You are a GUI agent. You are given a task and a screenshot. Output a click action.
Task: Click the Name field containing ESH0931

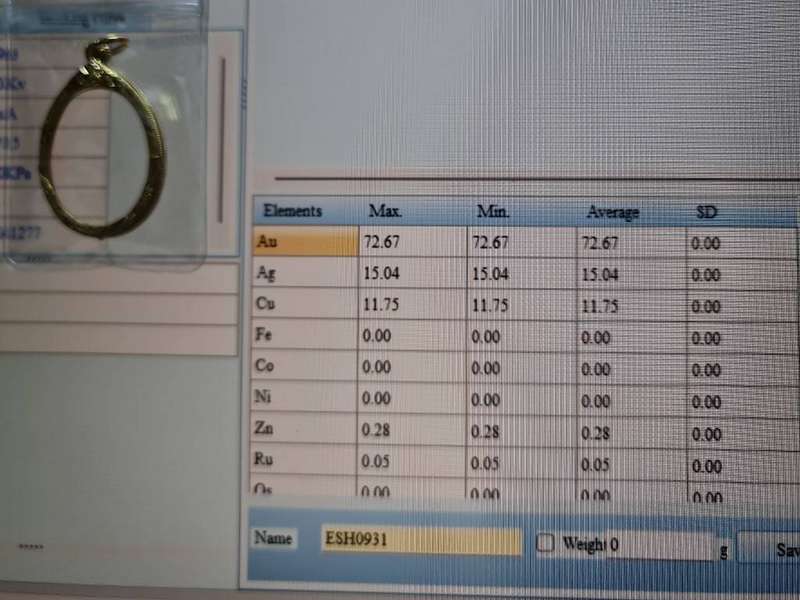[x=421, y=540]
